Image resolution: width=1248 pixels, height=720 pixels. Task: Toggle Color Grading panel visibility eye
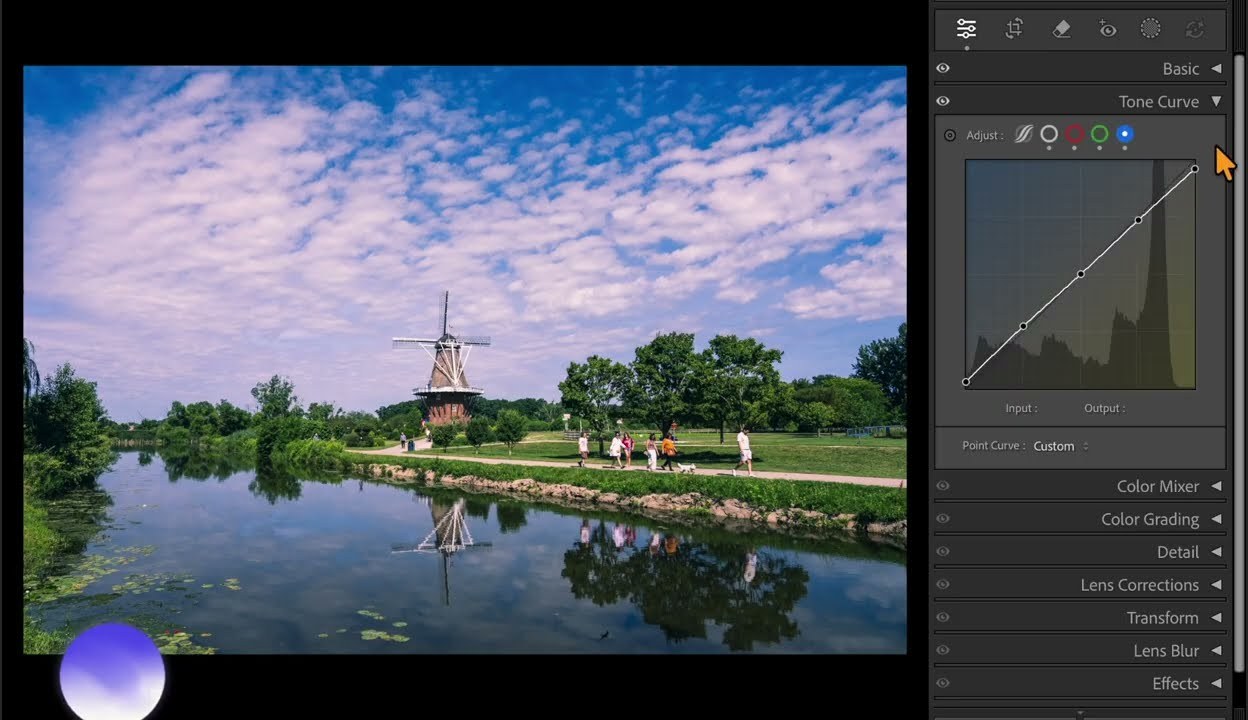click(943, 519)
